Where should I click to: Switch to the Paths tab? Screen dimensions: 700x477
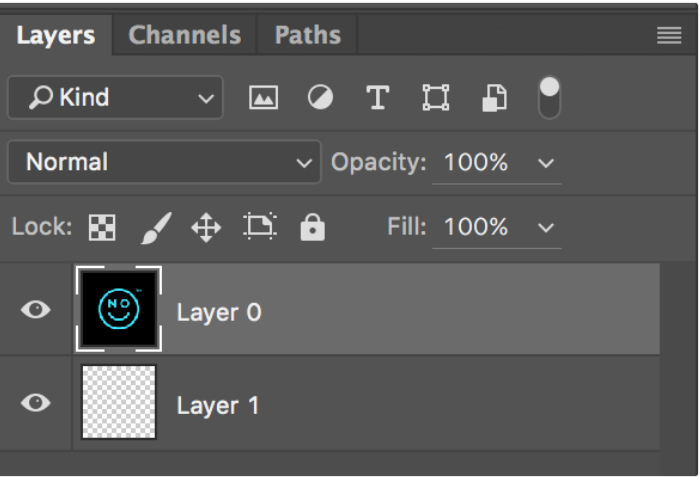point(307,36)
